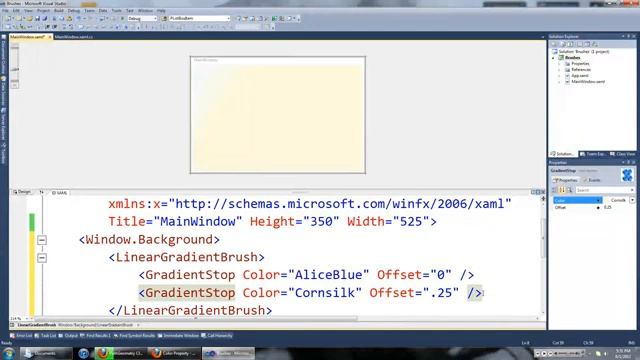
Task: Select the Events tab in Properties panel
Action: 591,180
